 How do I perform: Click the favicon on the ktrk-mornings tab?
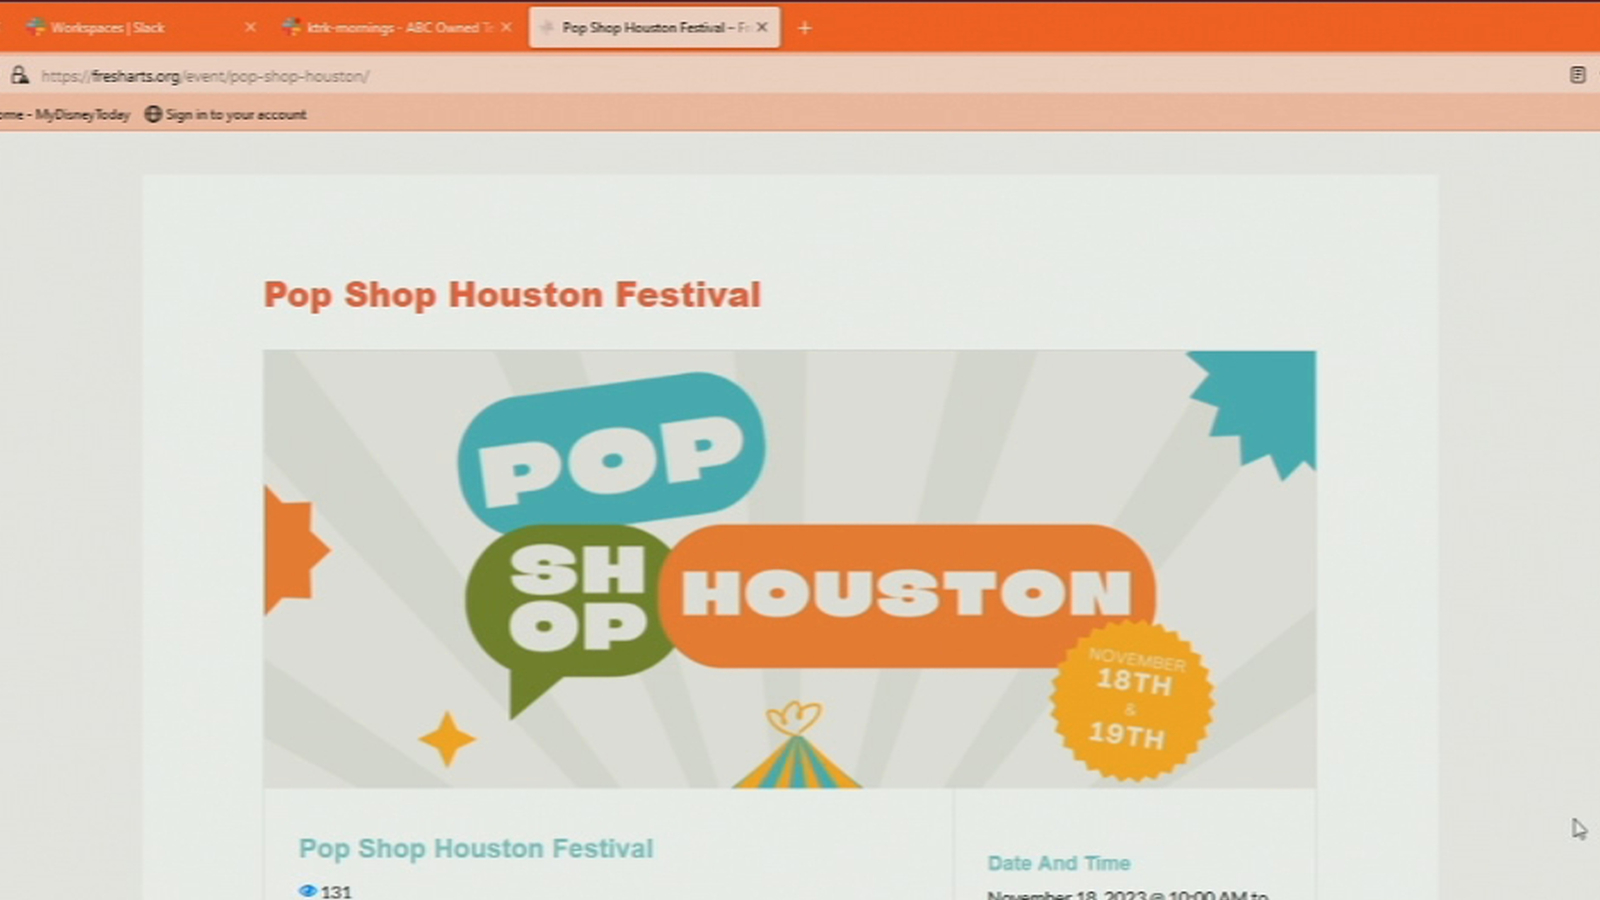pos(292,27)
